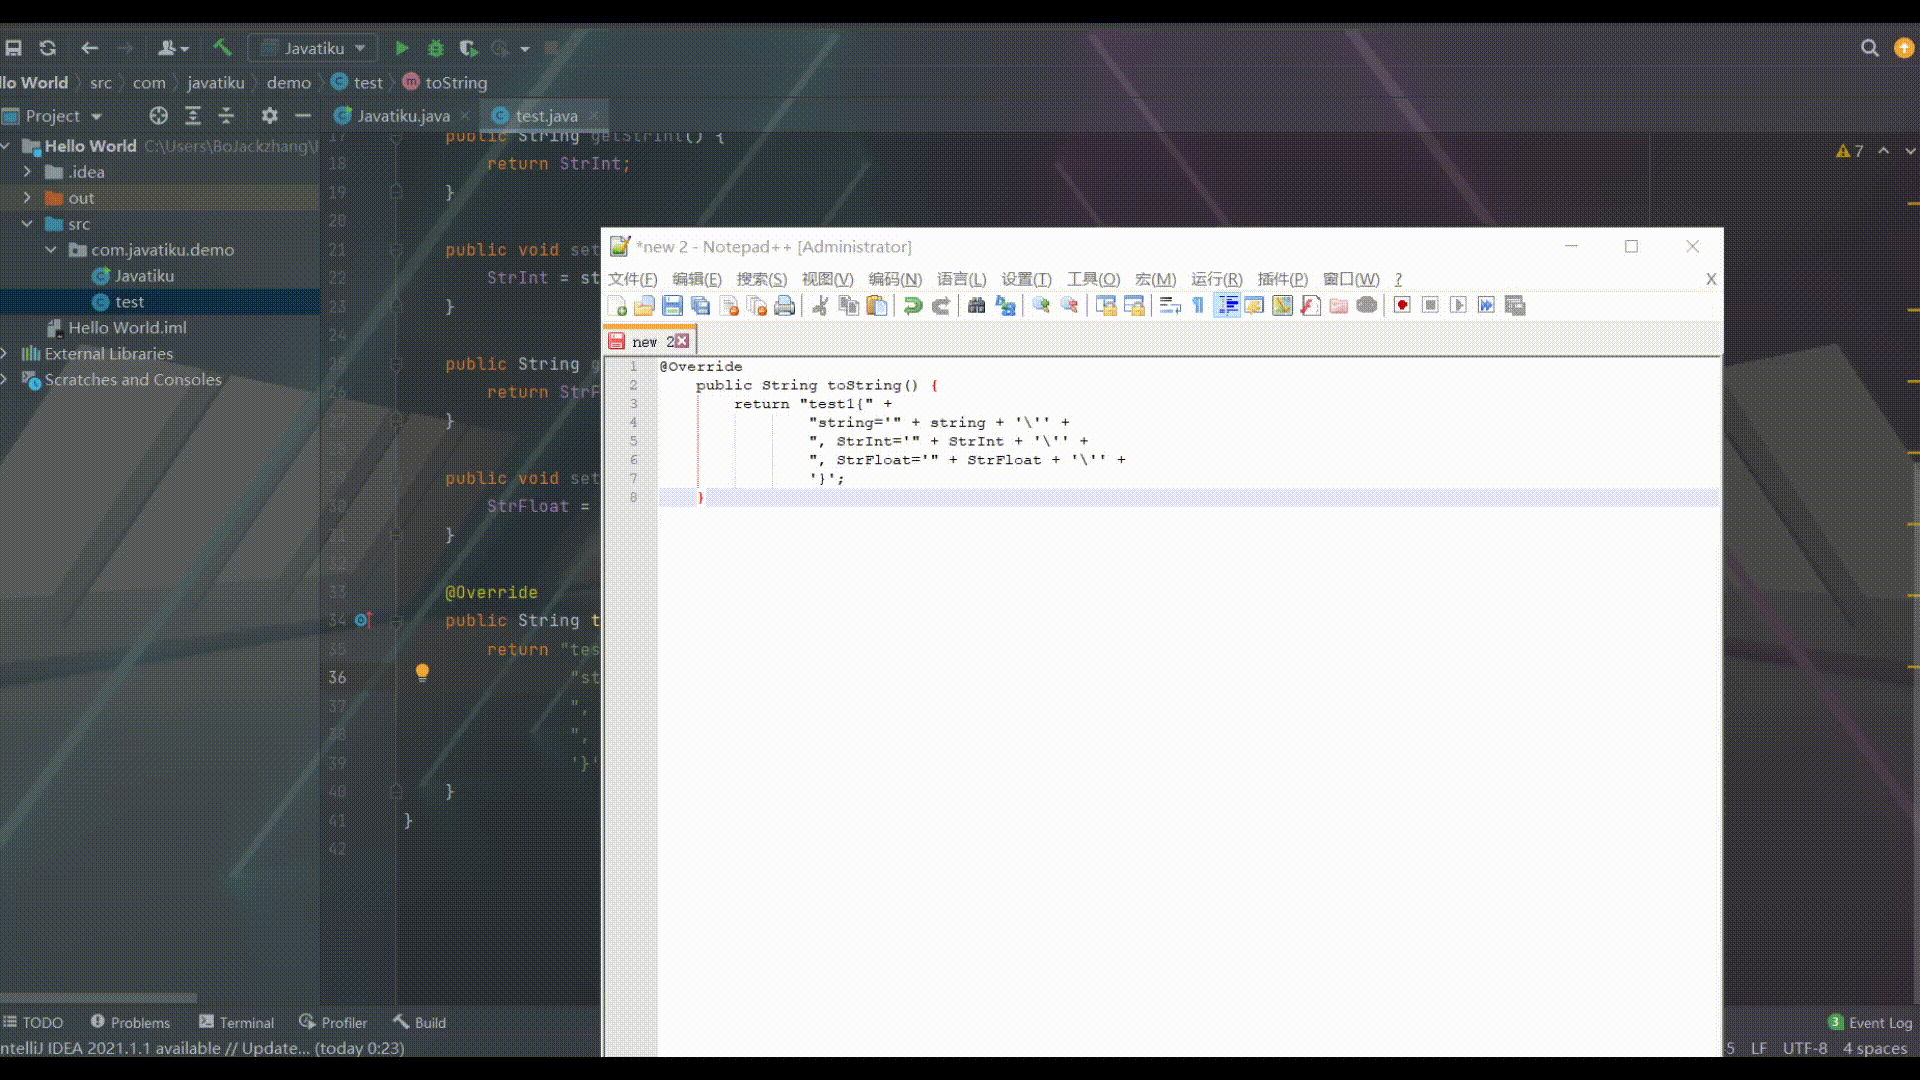Click the Start Recording macro icon
Viewport: 1920px width, 1080px height.
coord(1402,306)
